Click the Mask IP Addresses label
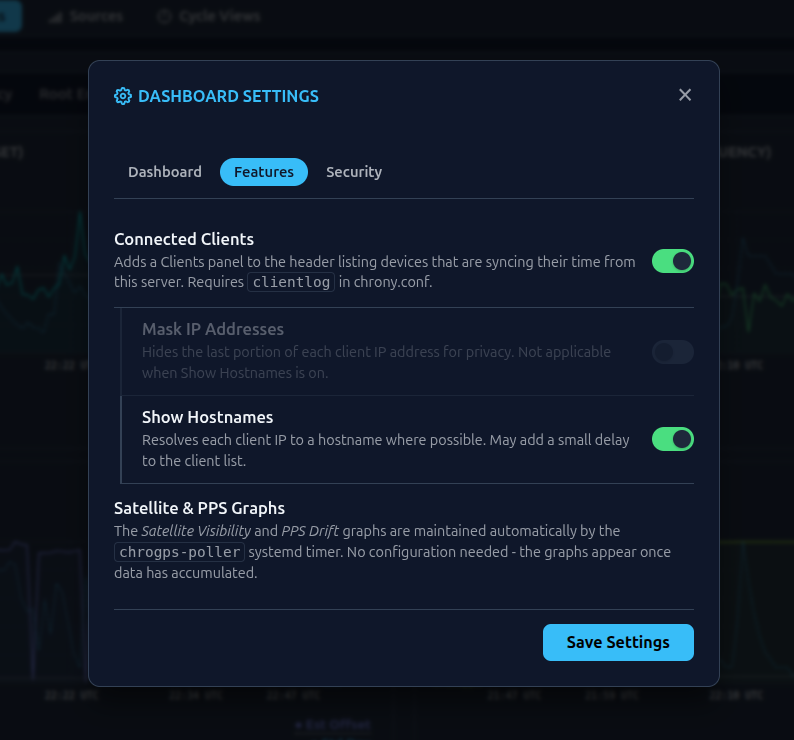Image resolution: width=794 pixels, height=740 pixels. (x=213, y=329)
